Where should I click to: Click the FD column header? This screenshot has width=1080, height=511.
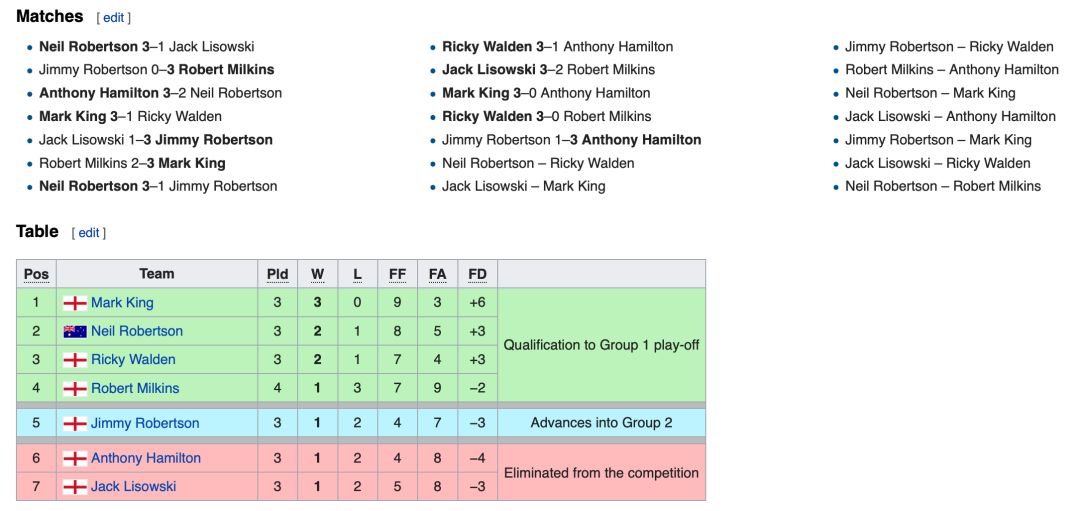tap(477, 274)
